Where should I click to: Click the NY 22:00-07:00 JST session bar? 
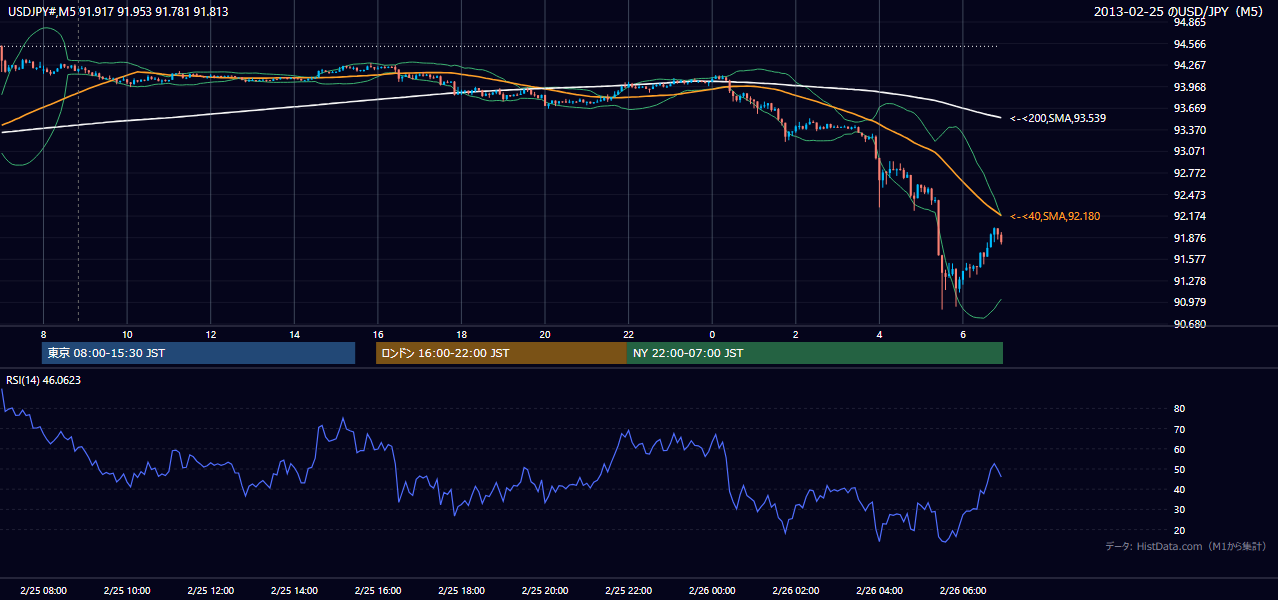pyautogui.click(x=815, y=353)
